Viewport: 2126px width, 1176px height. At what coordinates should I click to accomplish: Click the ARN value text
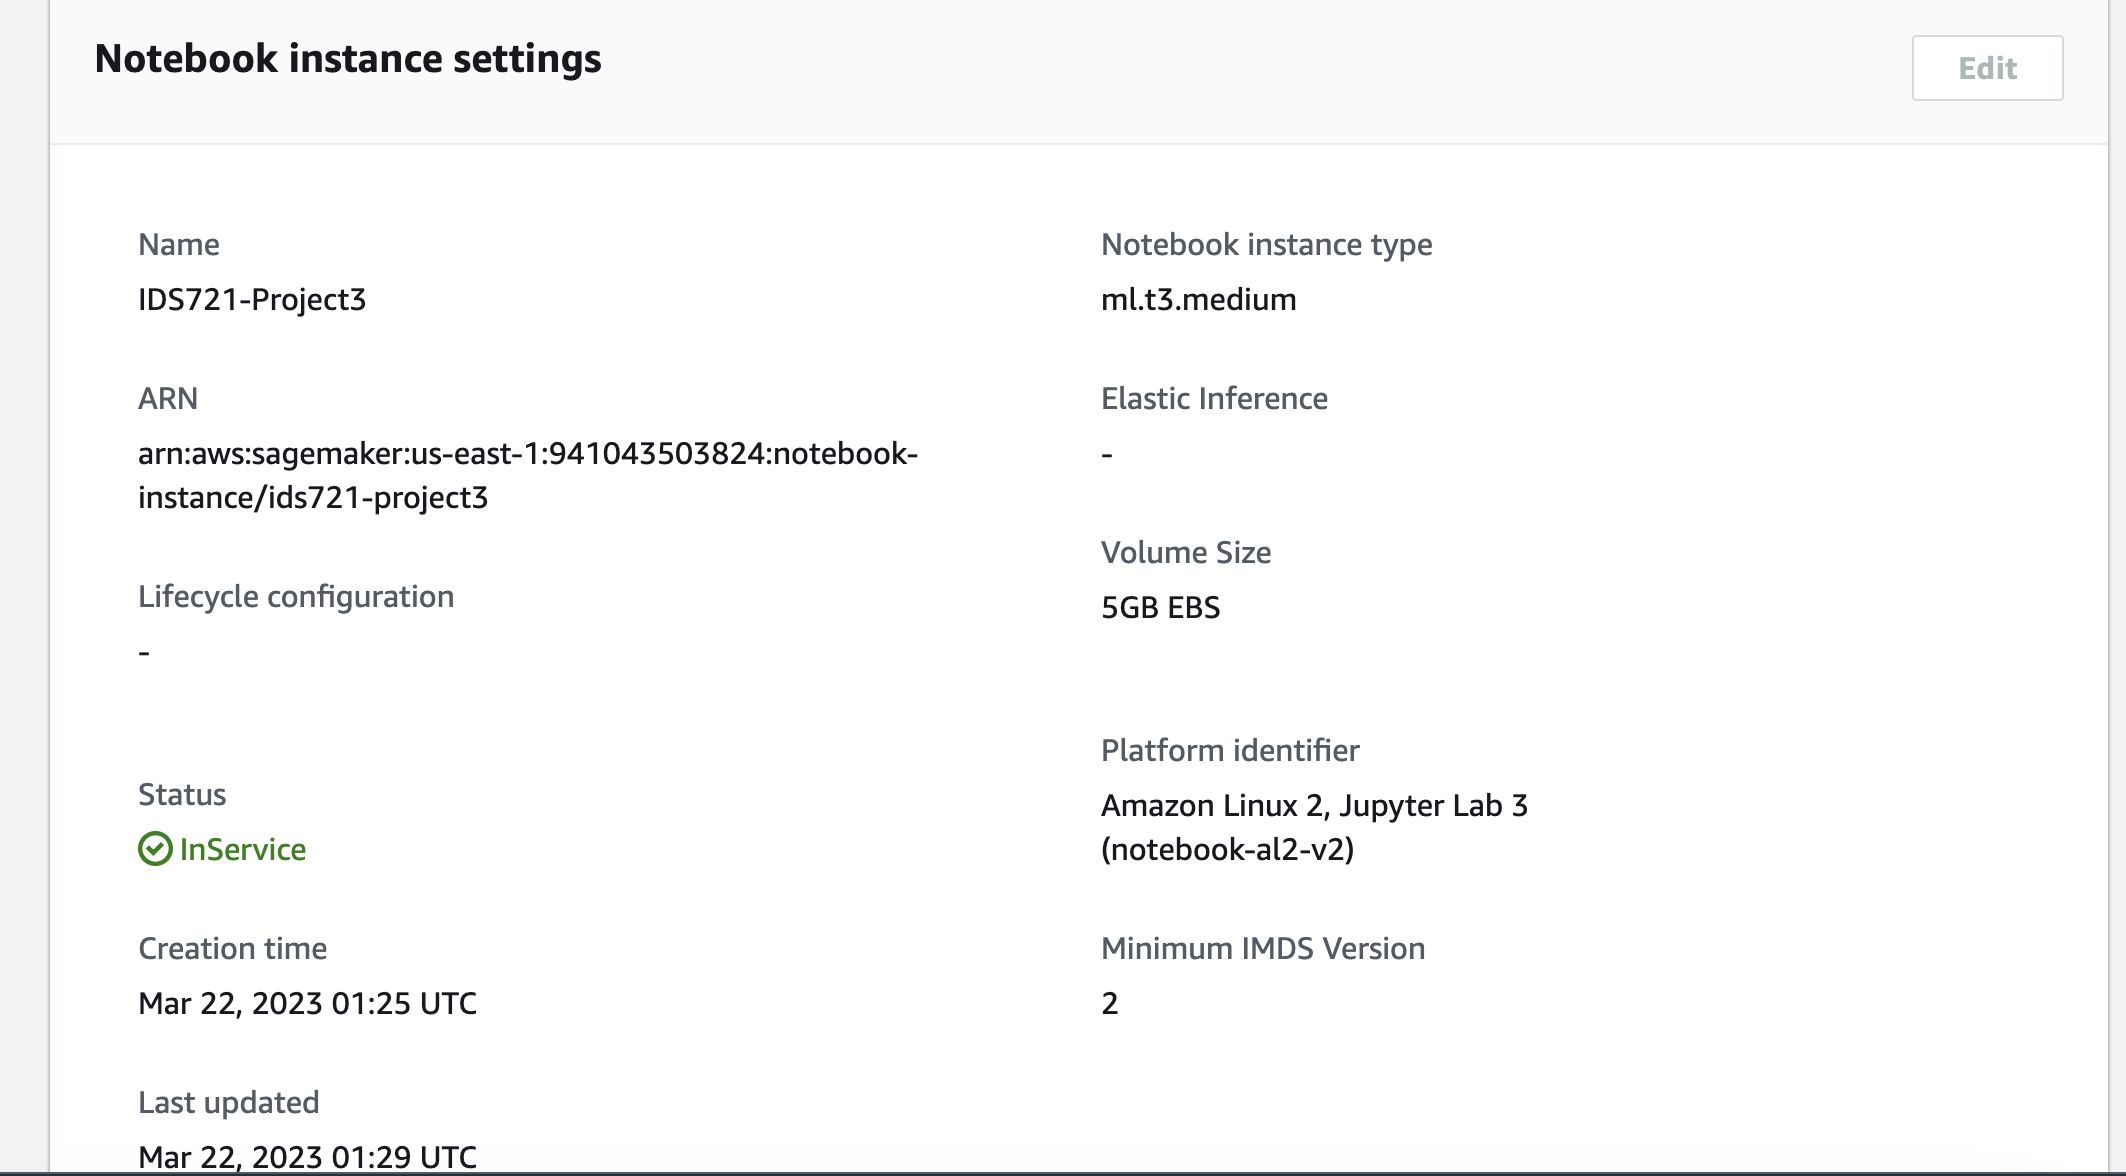[527, 475]
